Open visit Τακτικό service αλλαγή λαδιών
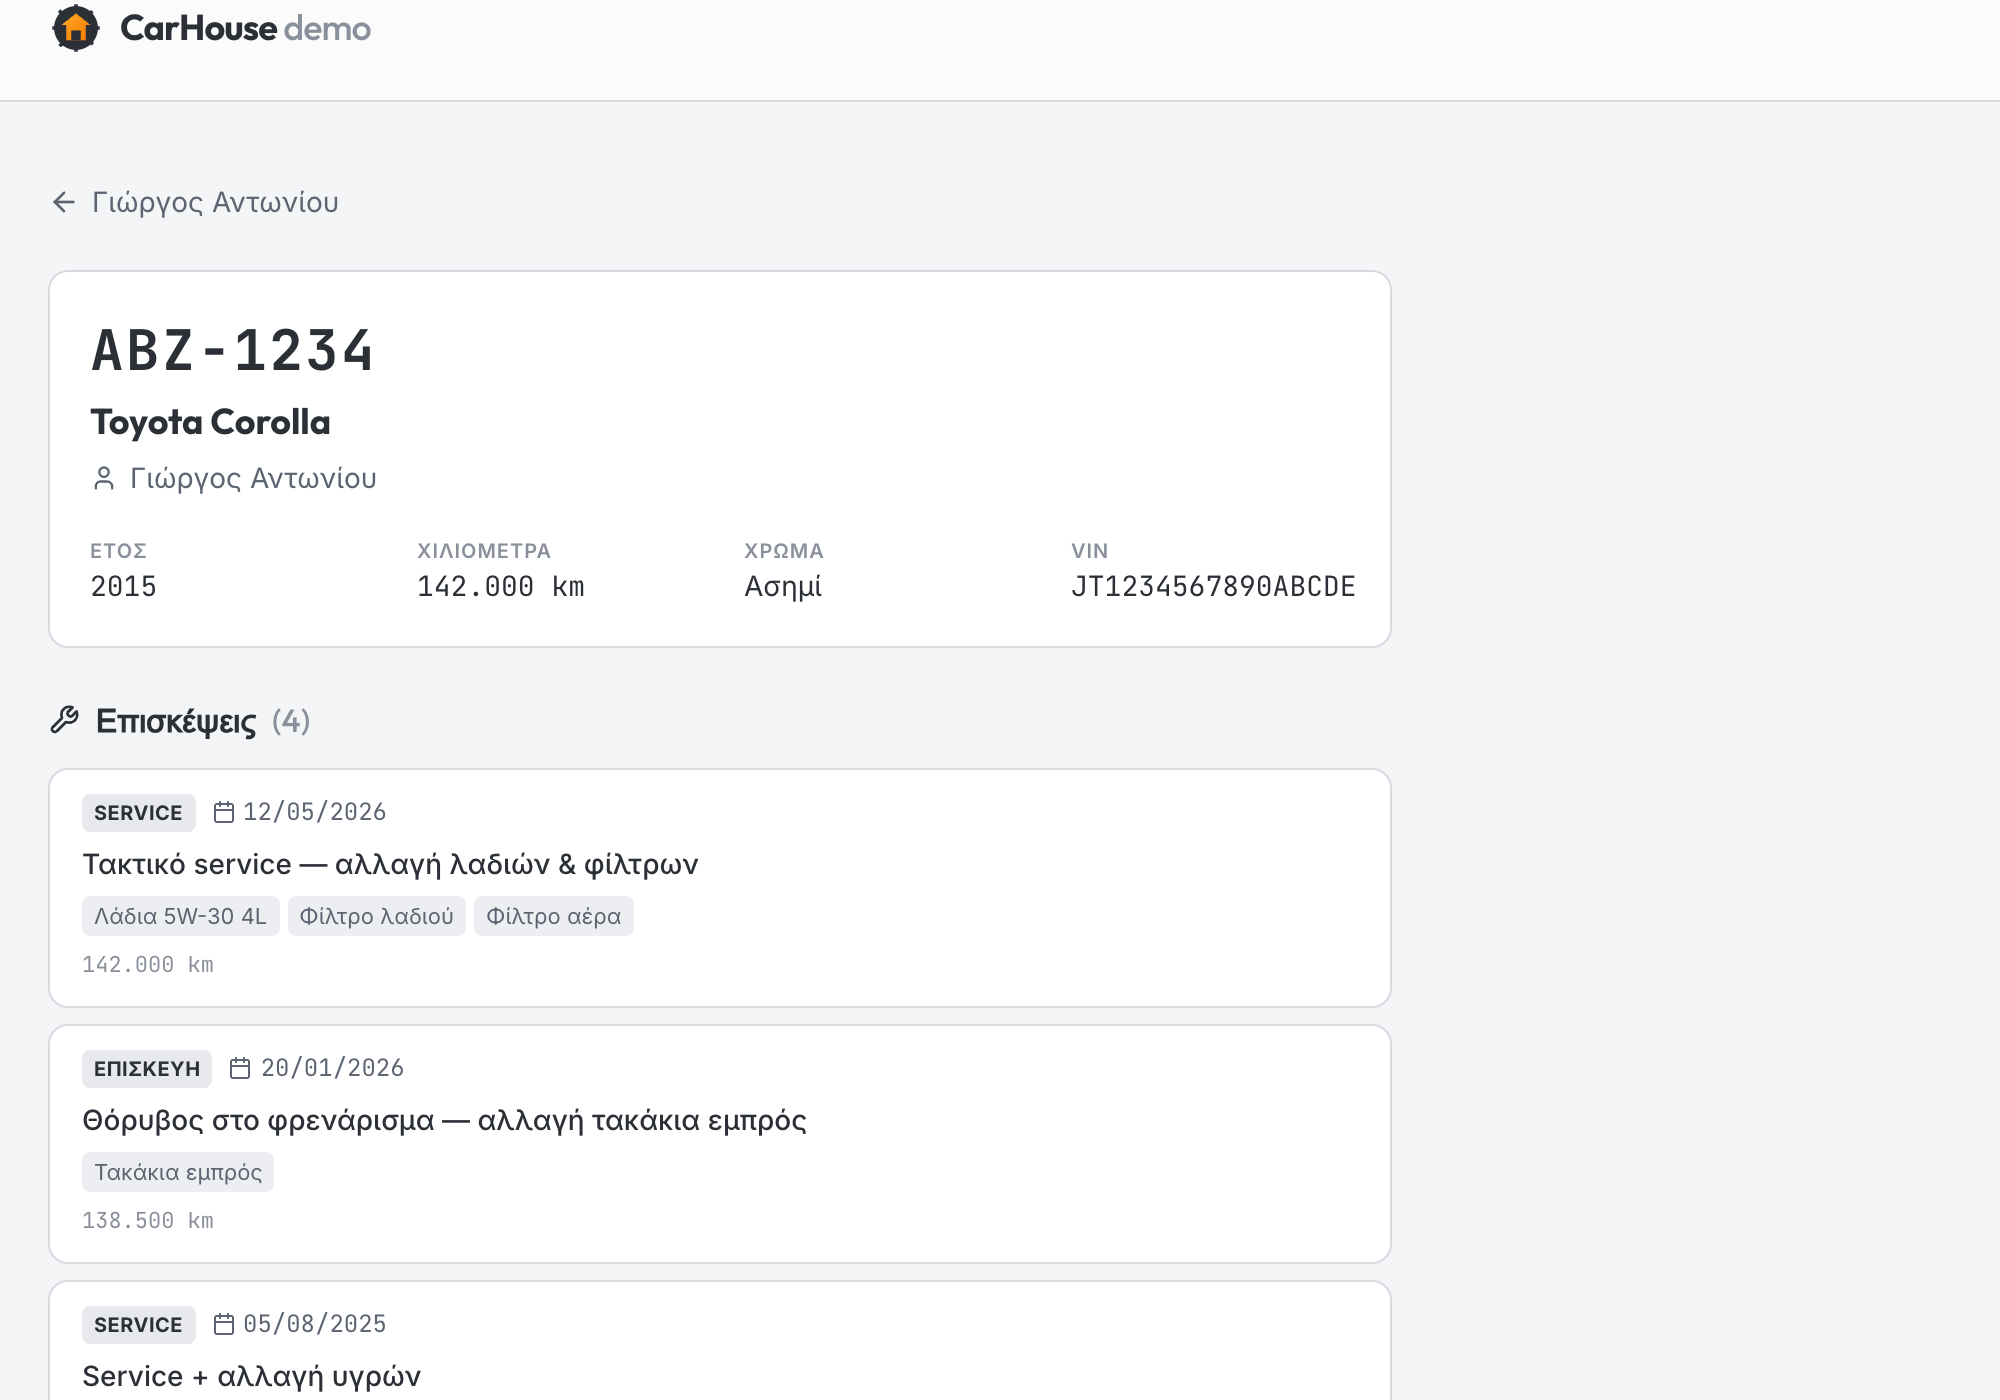This screenshot has height=1400, width=2000. (720, 888)
